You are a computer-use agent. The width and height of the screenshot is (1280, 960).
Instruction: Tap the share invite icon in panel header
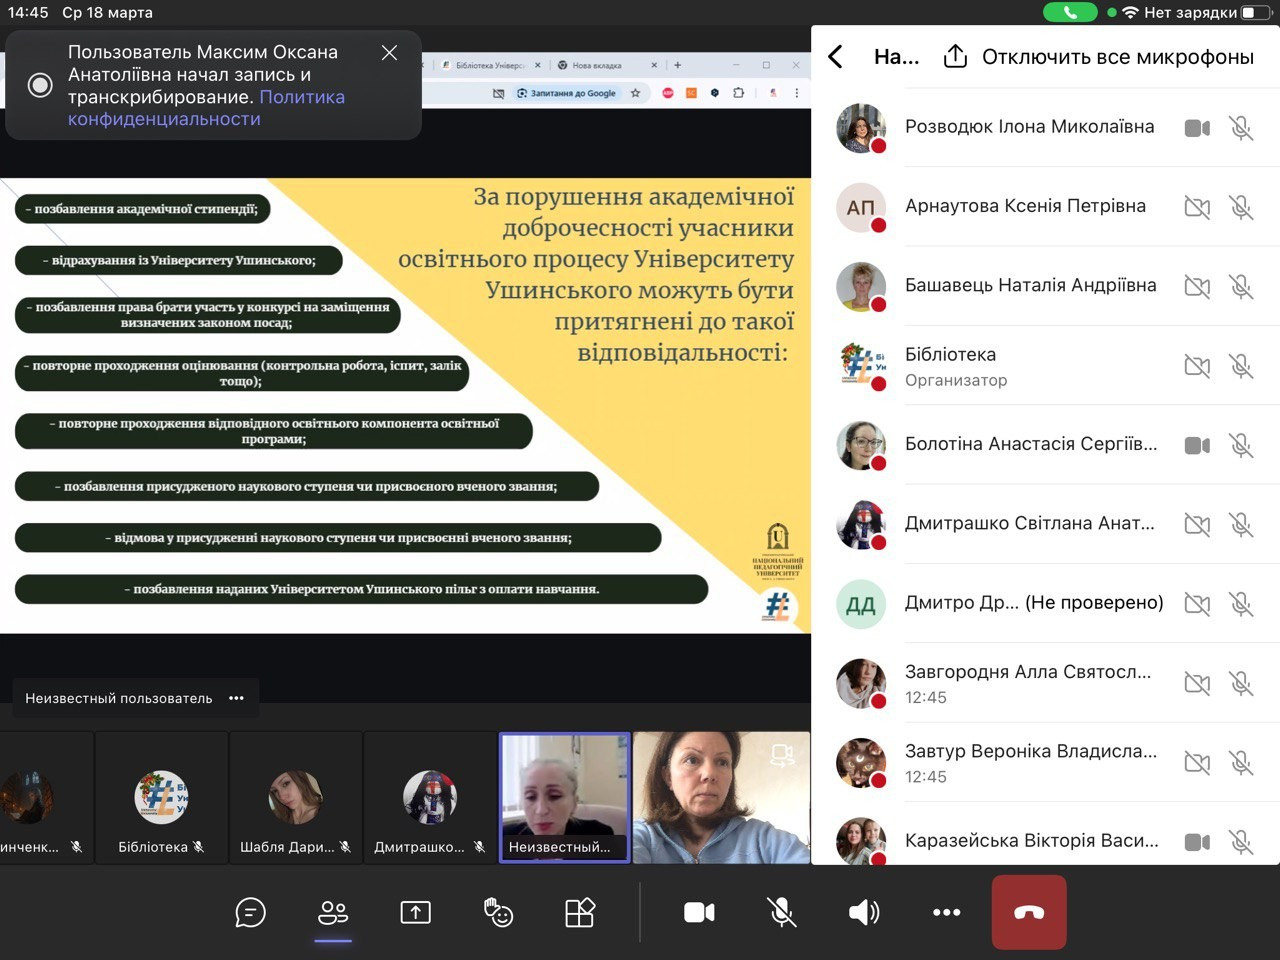click(x=955, y=57)
